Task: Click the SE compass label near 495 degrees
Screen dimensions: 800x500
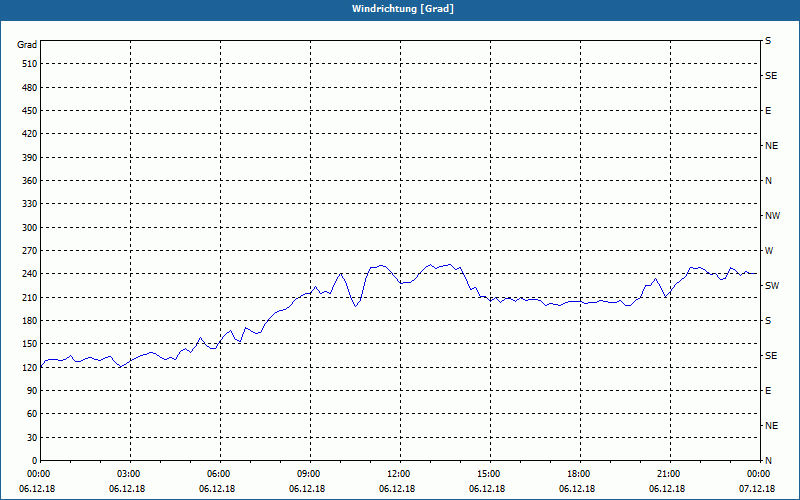Action: click(771, 76)
